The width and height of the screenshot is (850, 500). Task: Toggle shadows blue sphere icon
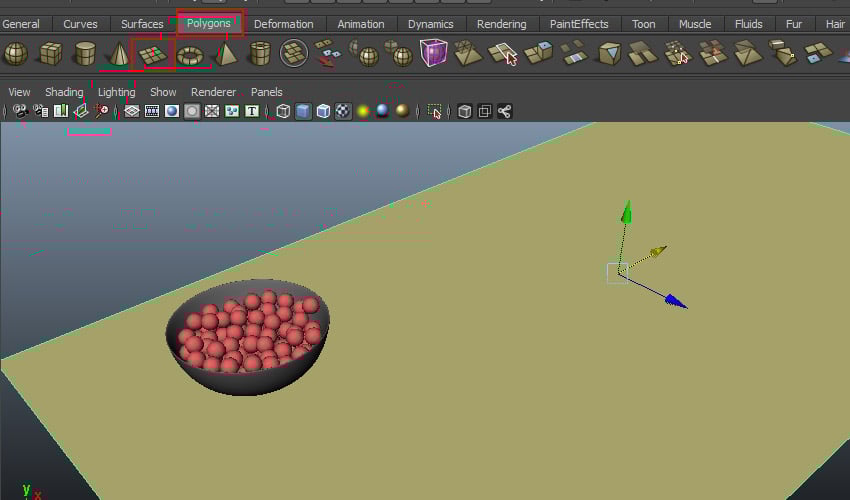(x=383, y=111)
